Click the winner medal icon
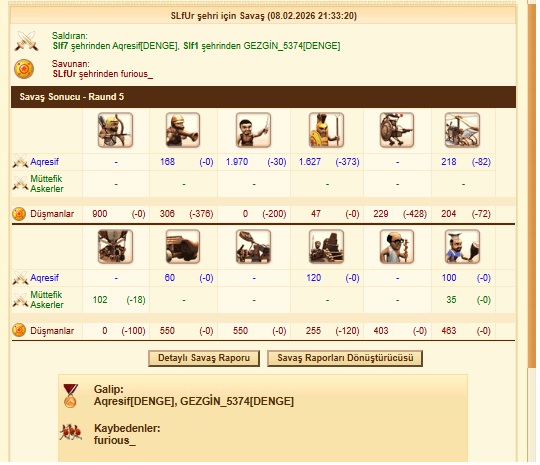 (x=70, y=396)
